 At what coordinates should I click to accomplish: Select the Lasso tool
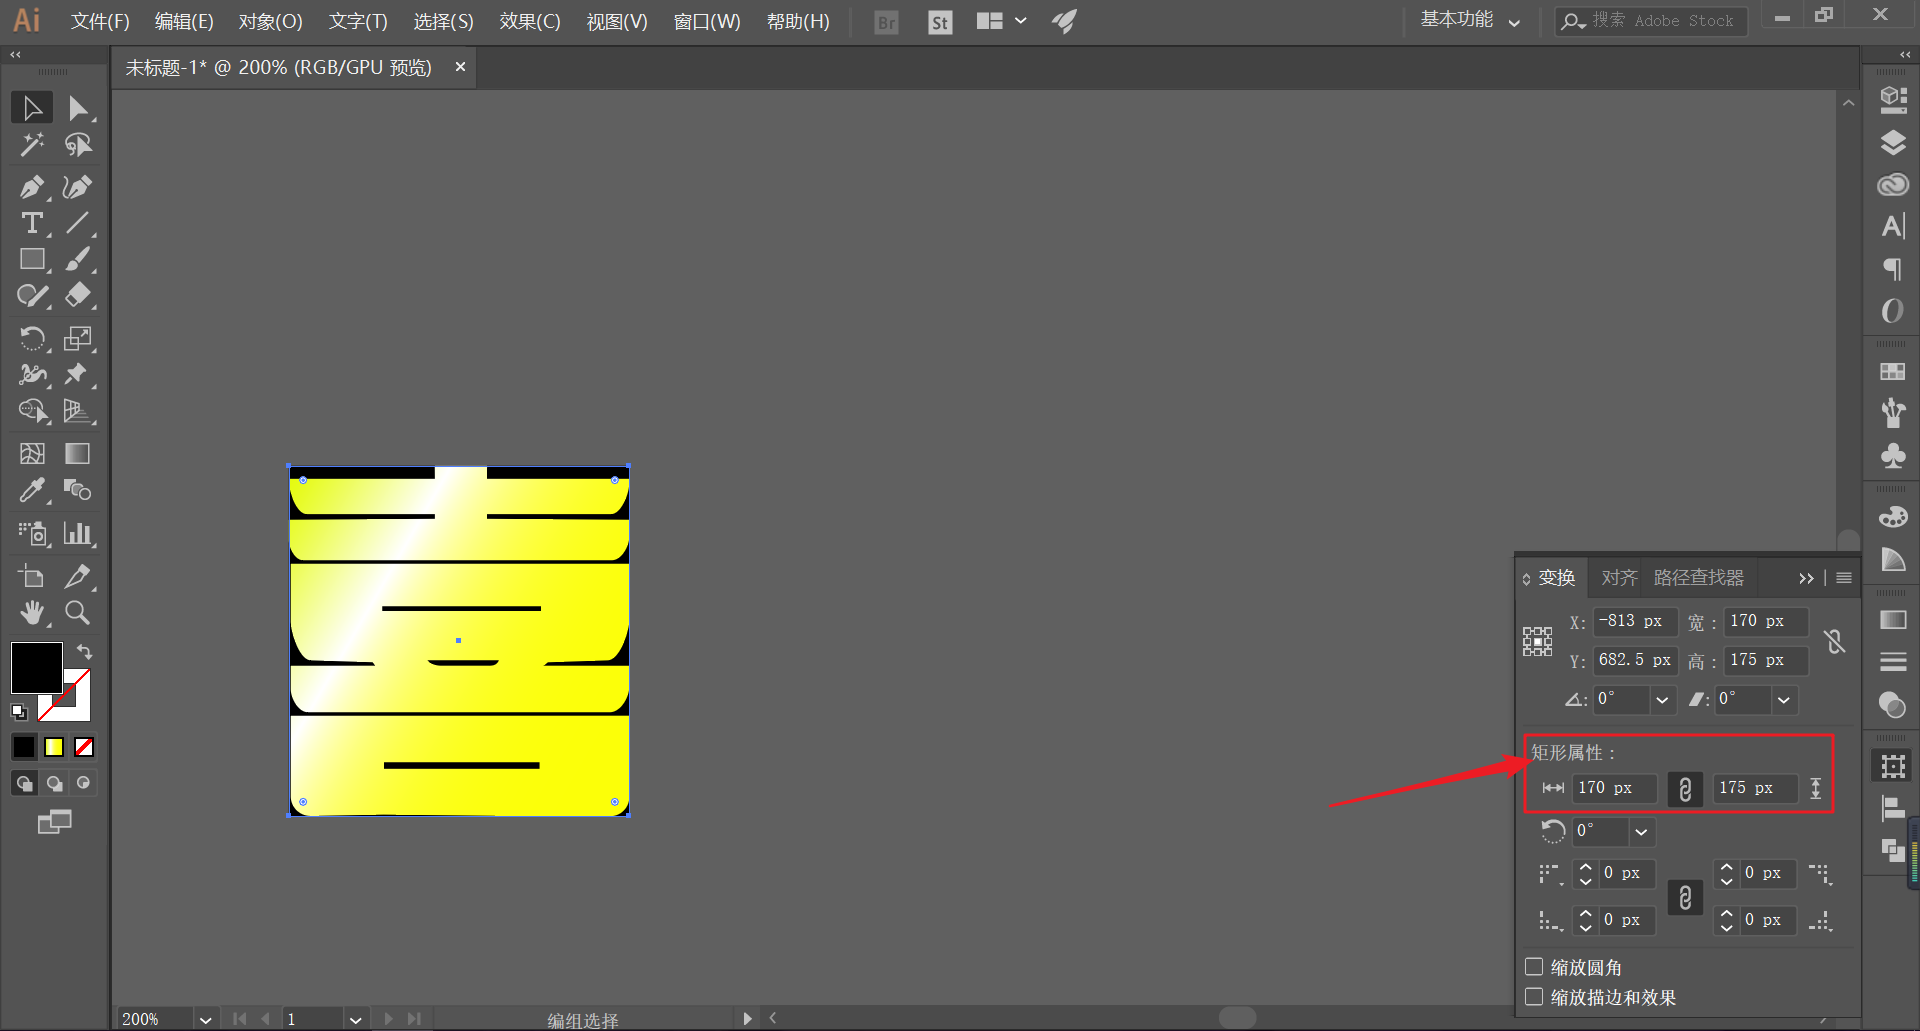point(78,145)
